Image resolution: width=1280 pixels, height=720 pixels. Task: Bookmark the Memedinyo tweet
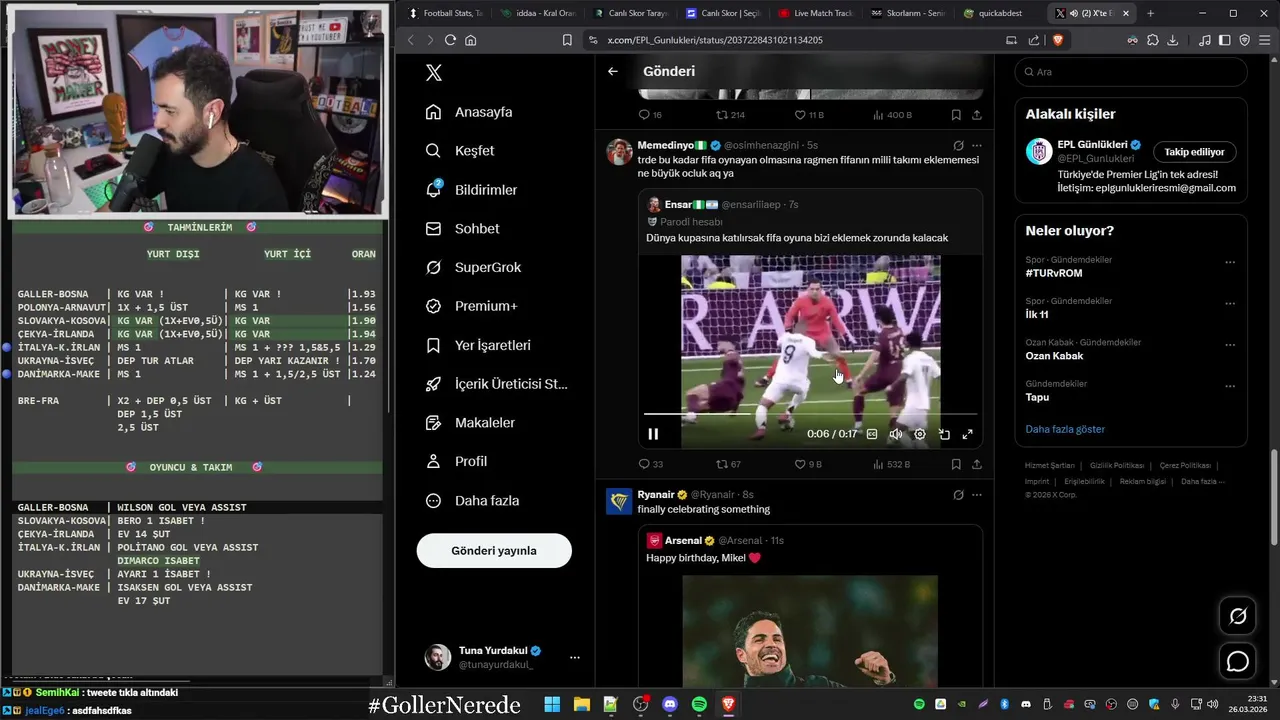click(956, 464)
